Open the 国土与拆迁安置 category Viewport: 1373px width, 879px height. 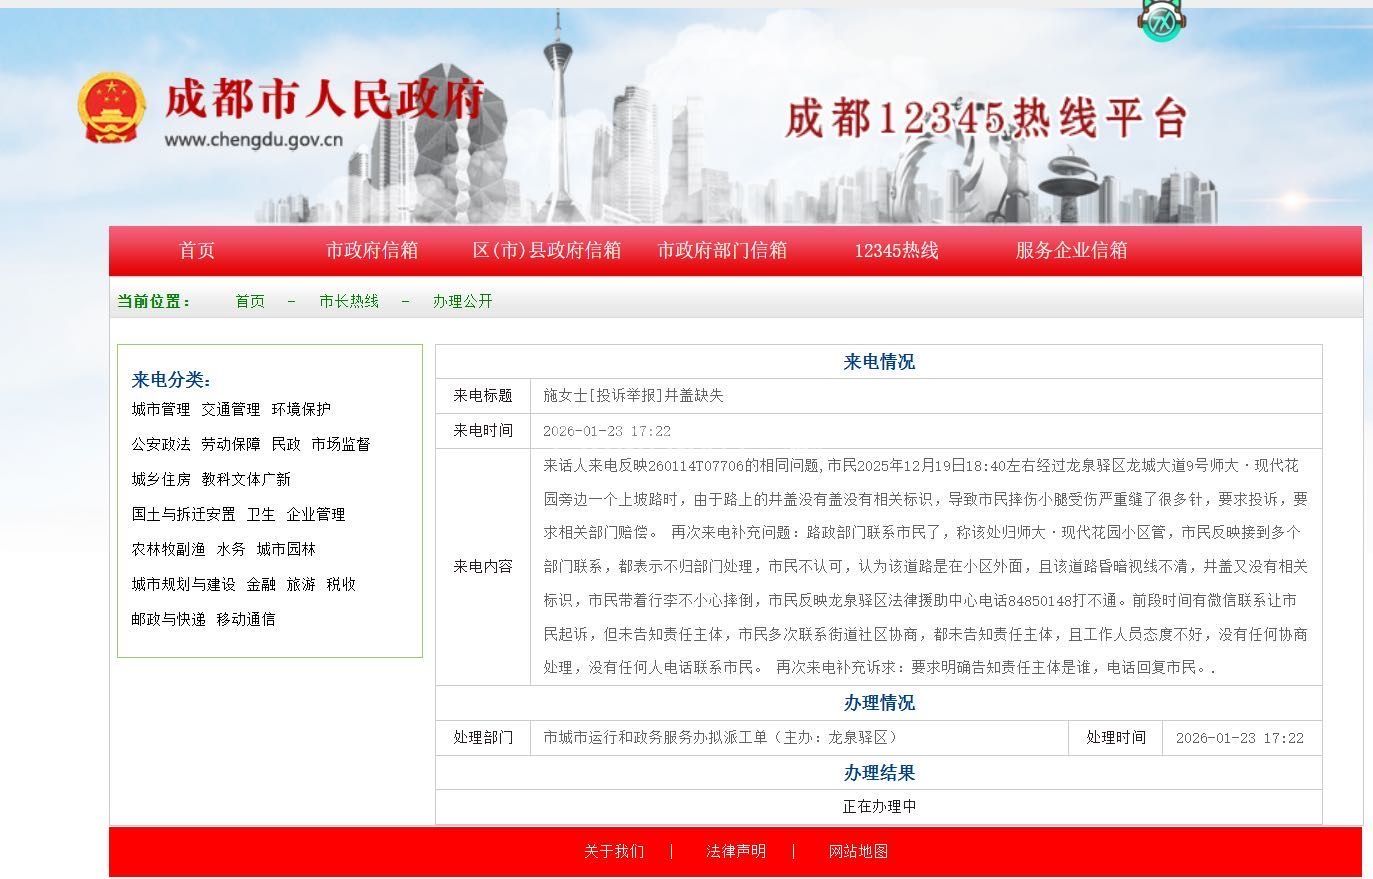pyautogui.click(x=183, y=514)
